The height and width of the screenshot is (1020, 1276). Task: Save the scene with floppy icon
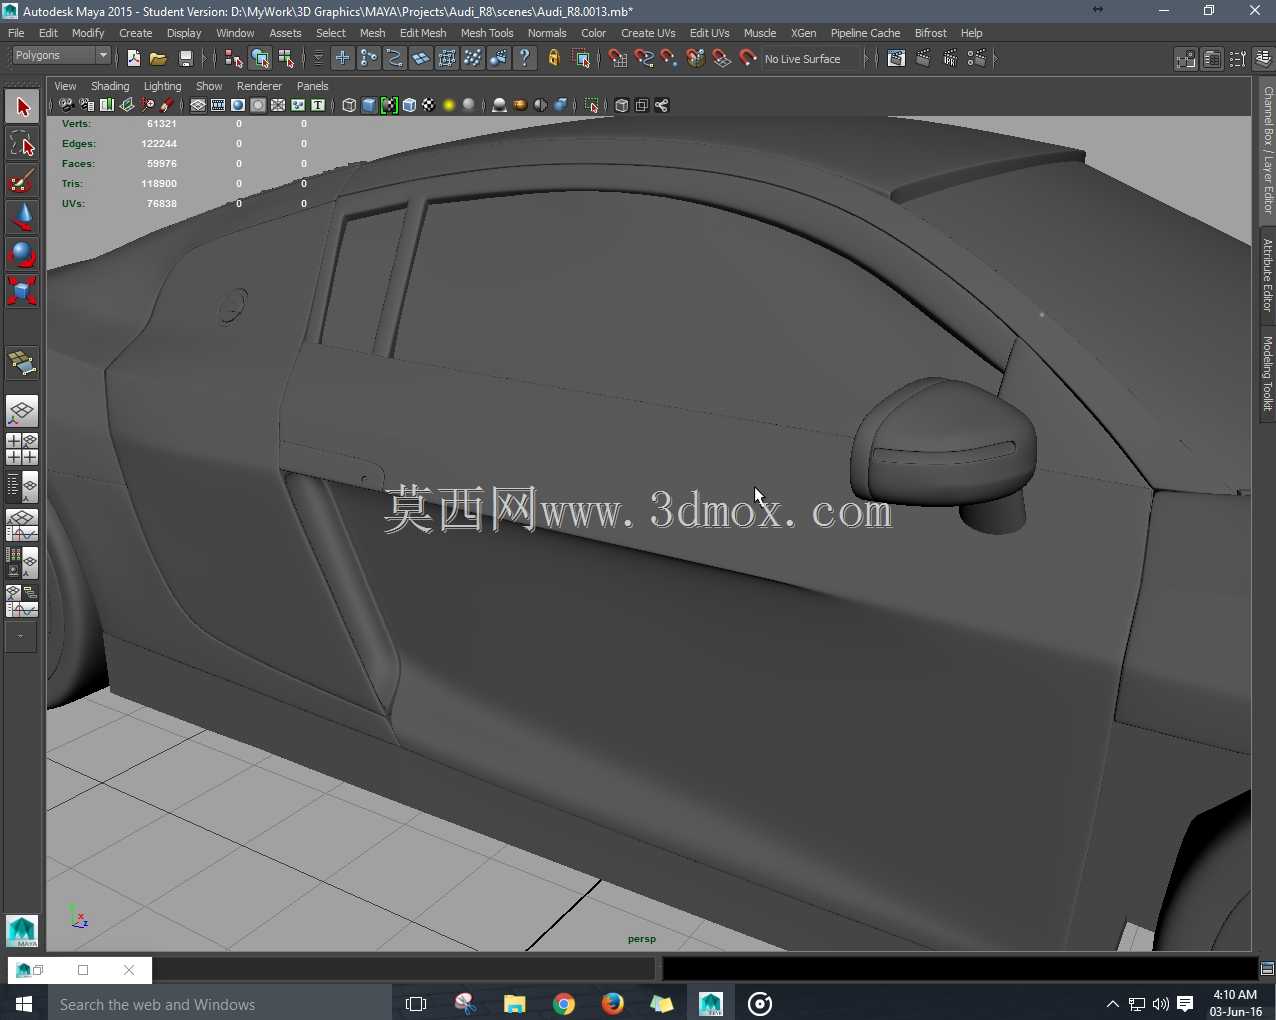185,59
